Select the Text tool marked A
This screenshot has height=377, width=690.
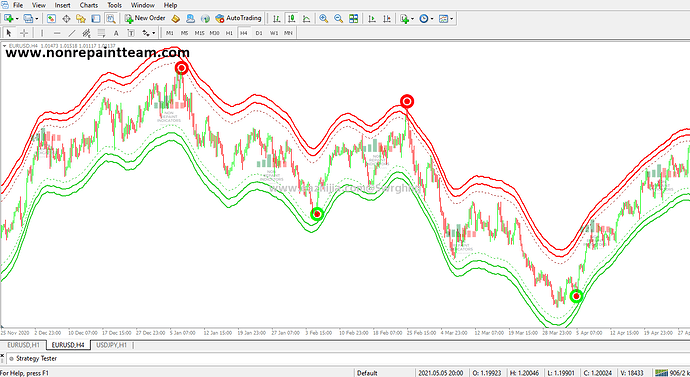pyautogui.click(x=116, y=33)
